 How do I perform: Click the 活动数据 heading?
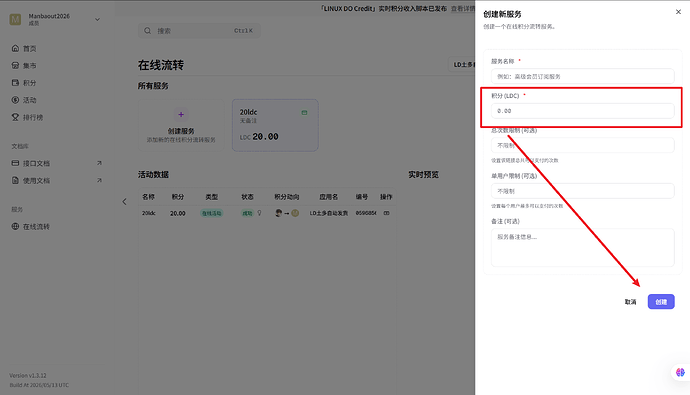[x=153, y=175]
